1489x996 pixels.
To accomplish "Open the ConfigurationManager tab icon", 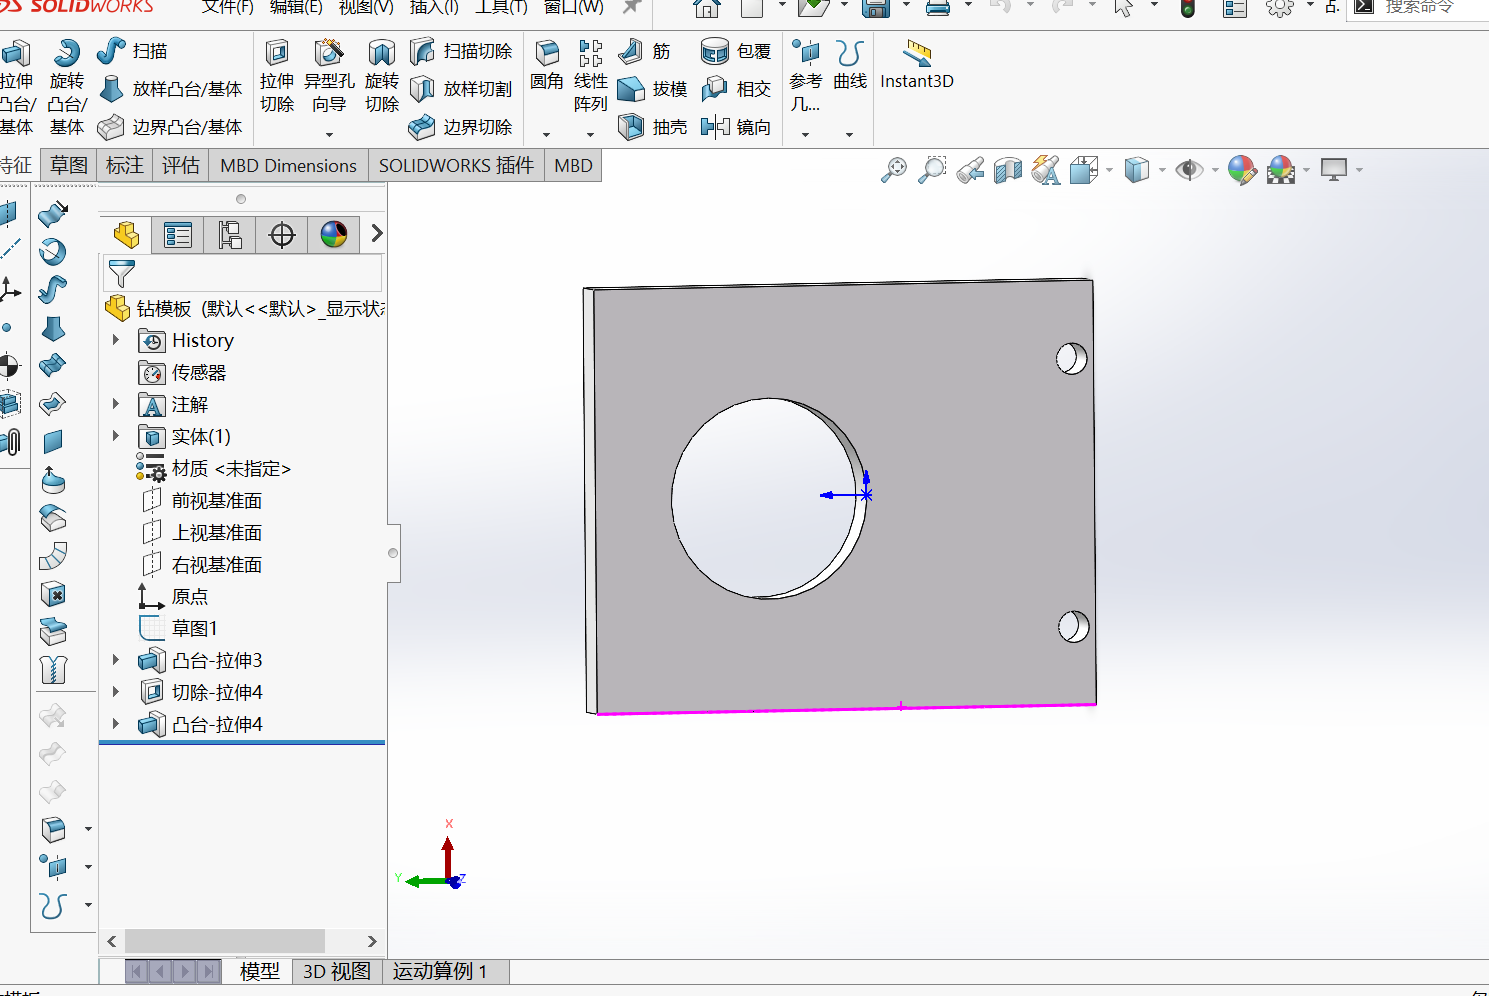I will pos(230,235).
